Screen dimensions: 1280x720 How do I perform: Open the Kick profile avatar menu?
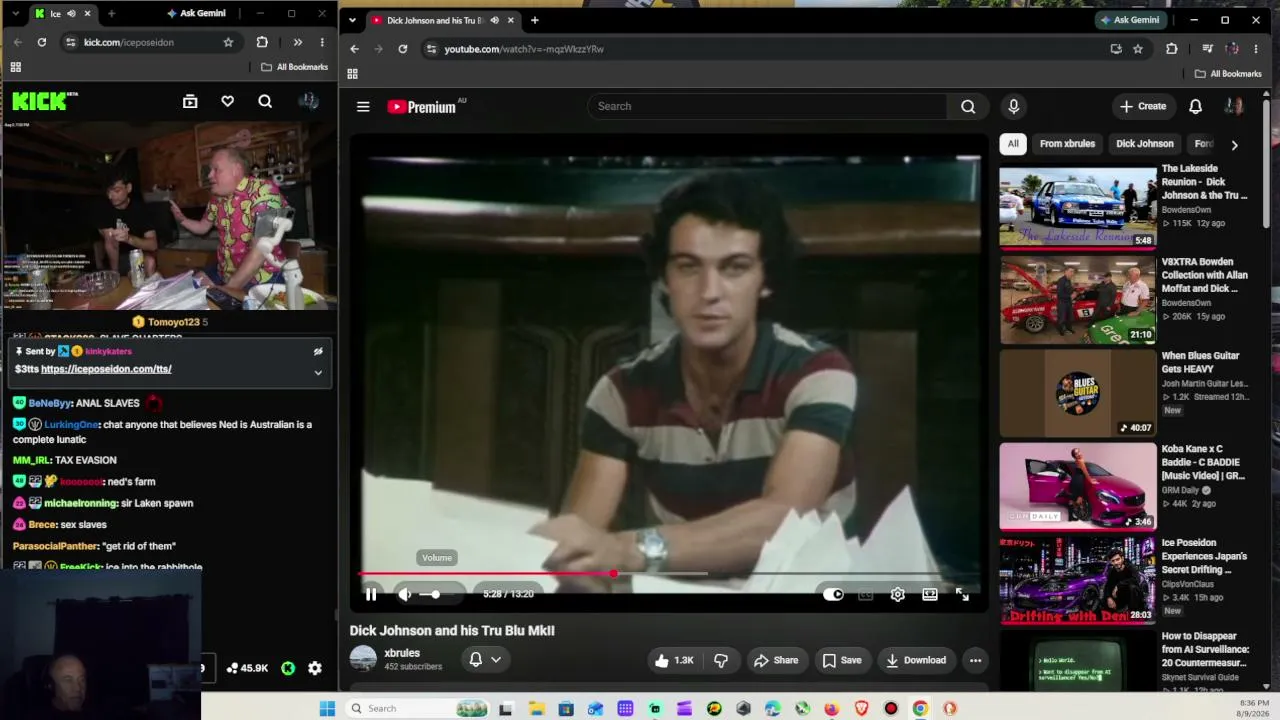[x=309, y=101]
